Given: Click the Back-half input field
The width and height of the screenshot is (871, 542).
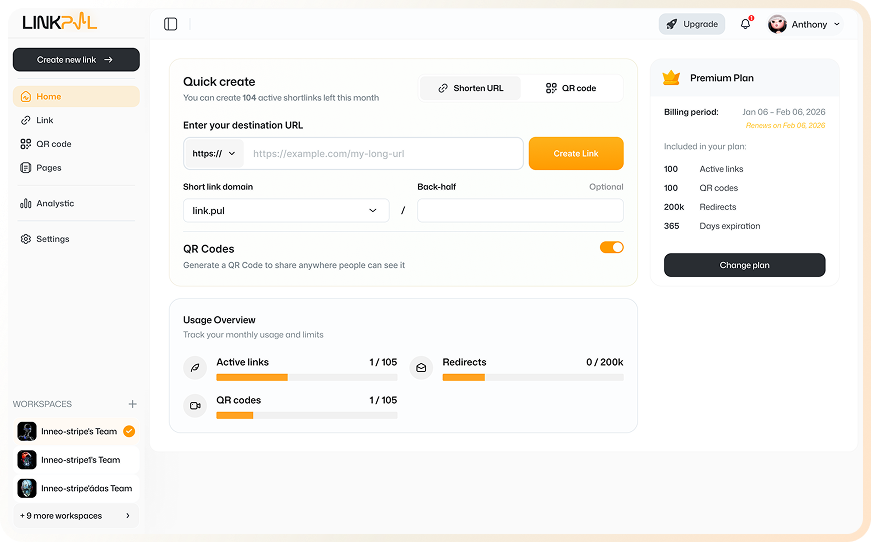Looking at the screenshot, I should (520, 210).
